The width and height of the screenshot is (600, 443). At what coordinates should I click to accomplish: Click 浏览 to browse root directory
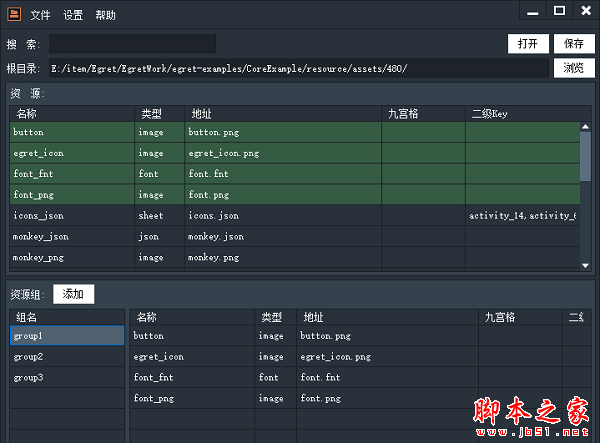click(573, 68)
